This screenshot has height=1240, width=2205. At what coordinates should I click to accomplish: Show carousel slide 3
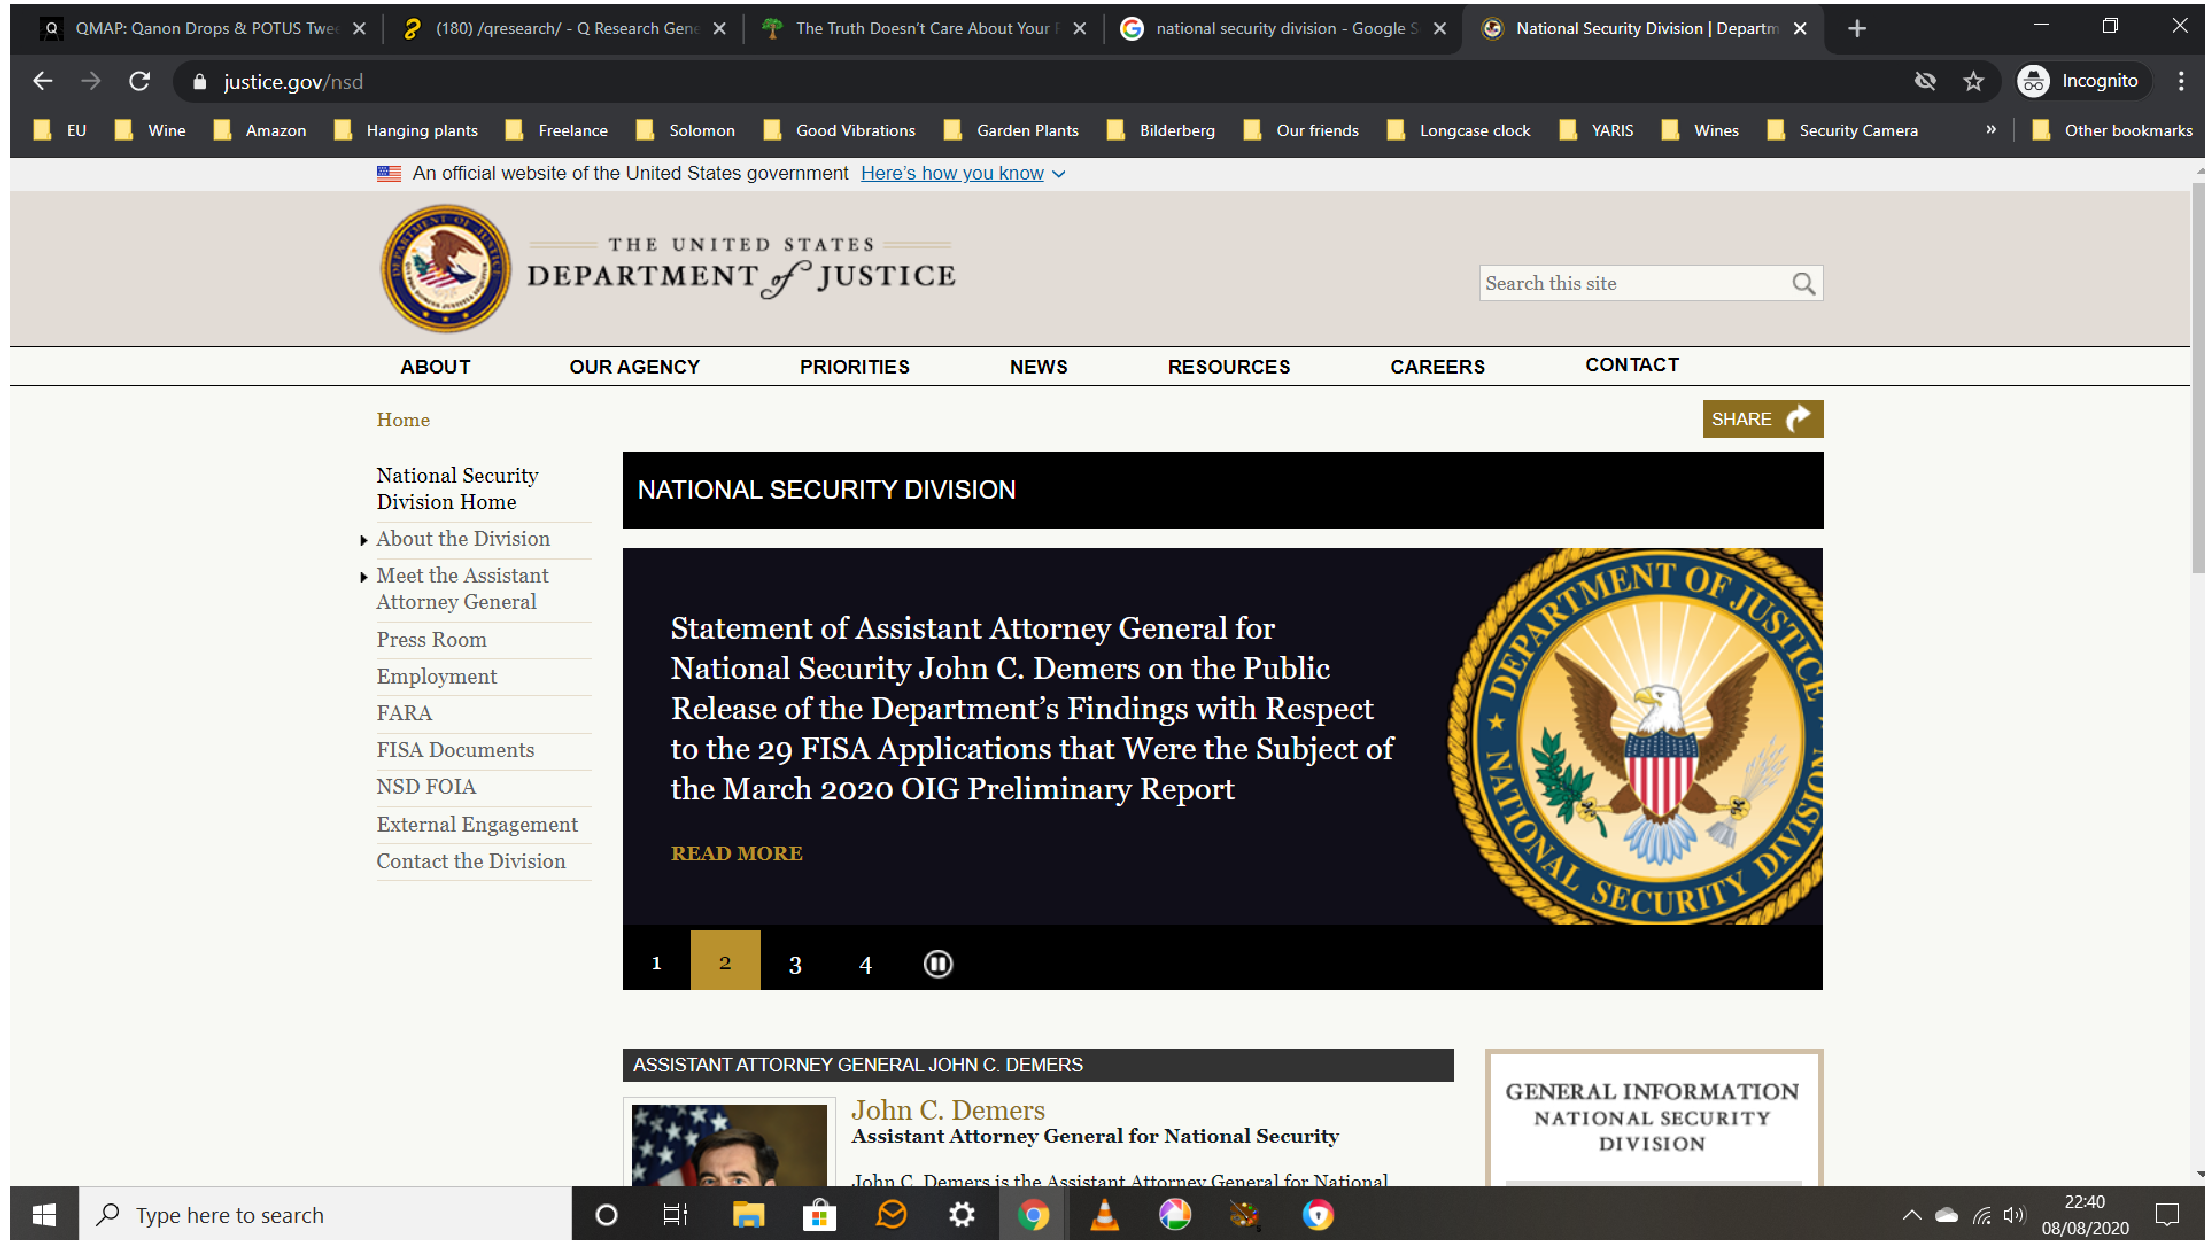(x=795, y=964)
